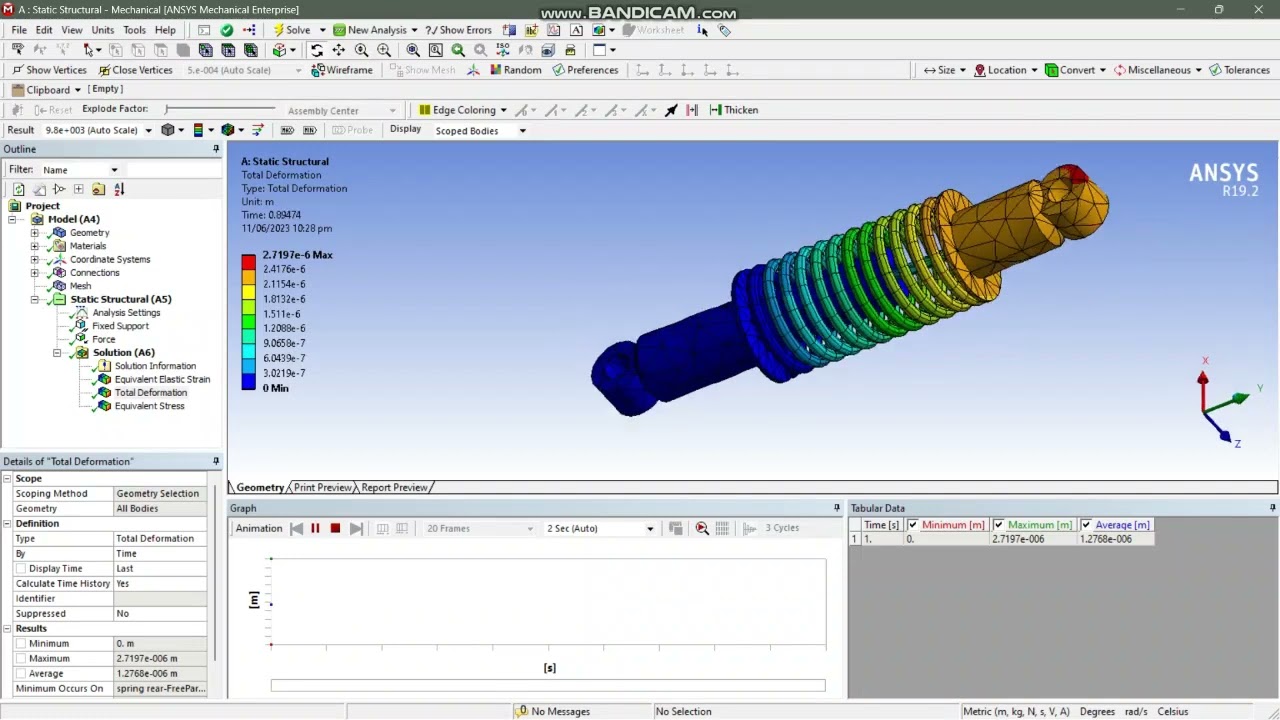The height and width of the screenshot is (720, 1280).
Task: Click refresh icon in Outline toolbar
Action: coord(18,189)
